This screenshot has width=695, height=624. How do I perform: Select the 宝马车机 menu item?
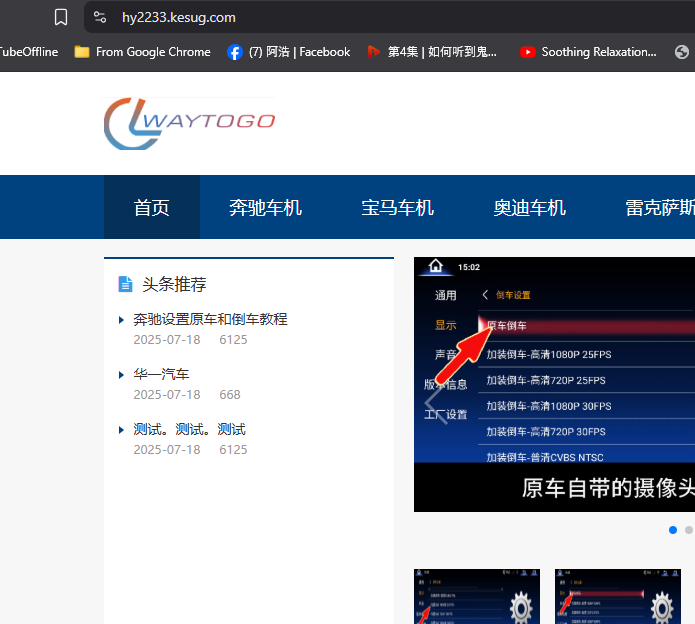click(x=397, y=208)
